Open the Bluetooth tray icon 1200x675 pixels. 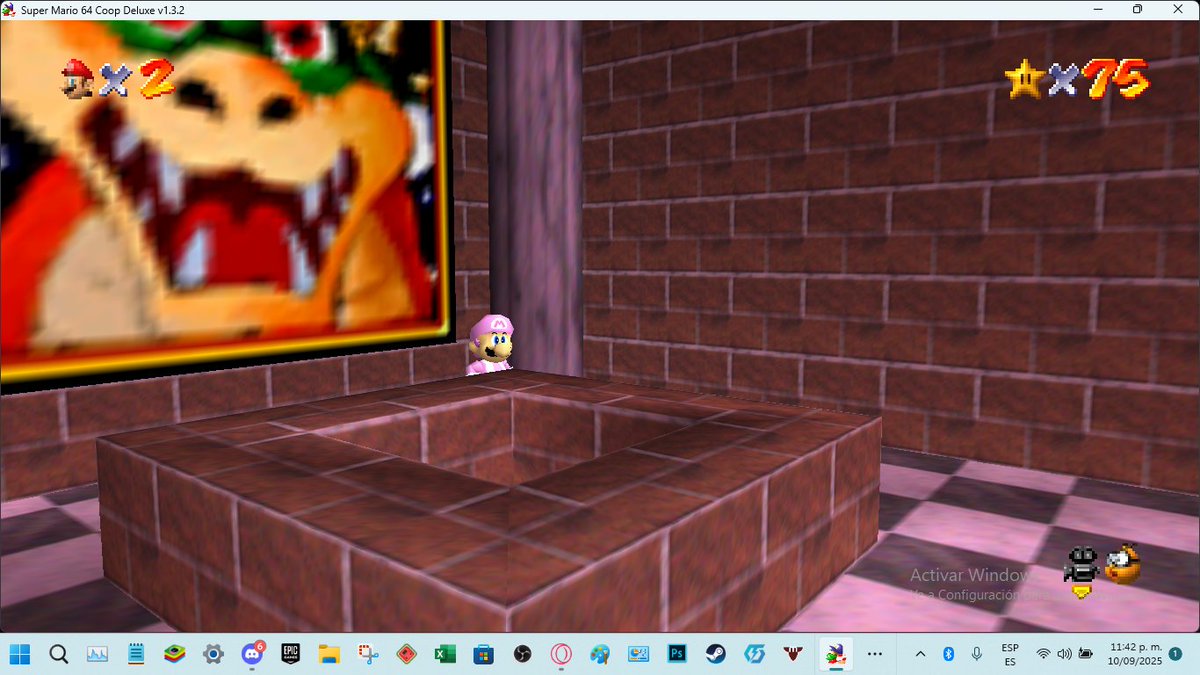[949, 654]
